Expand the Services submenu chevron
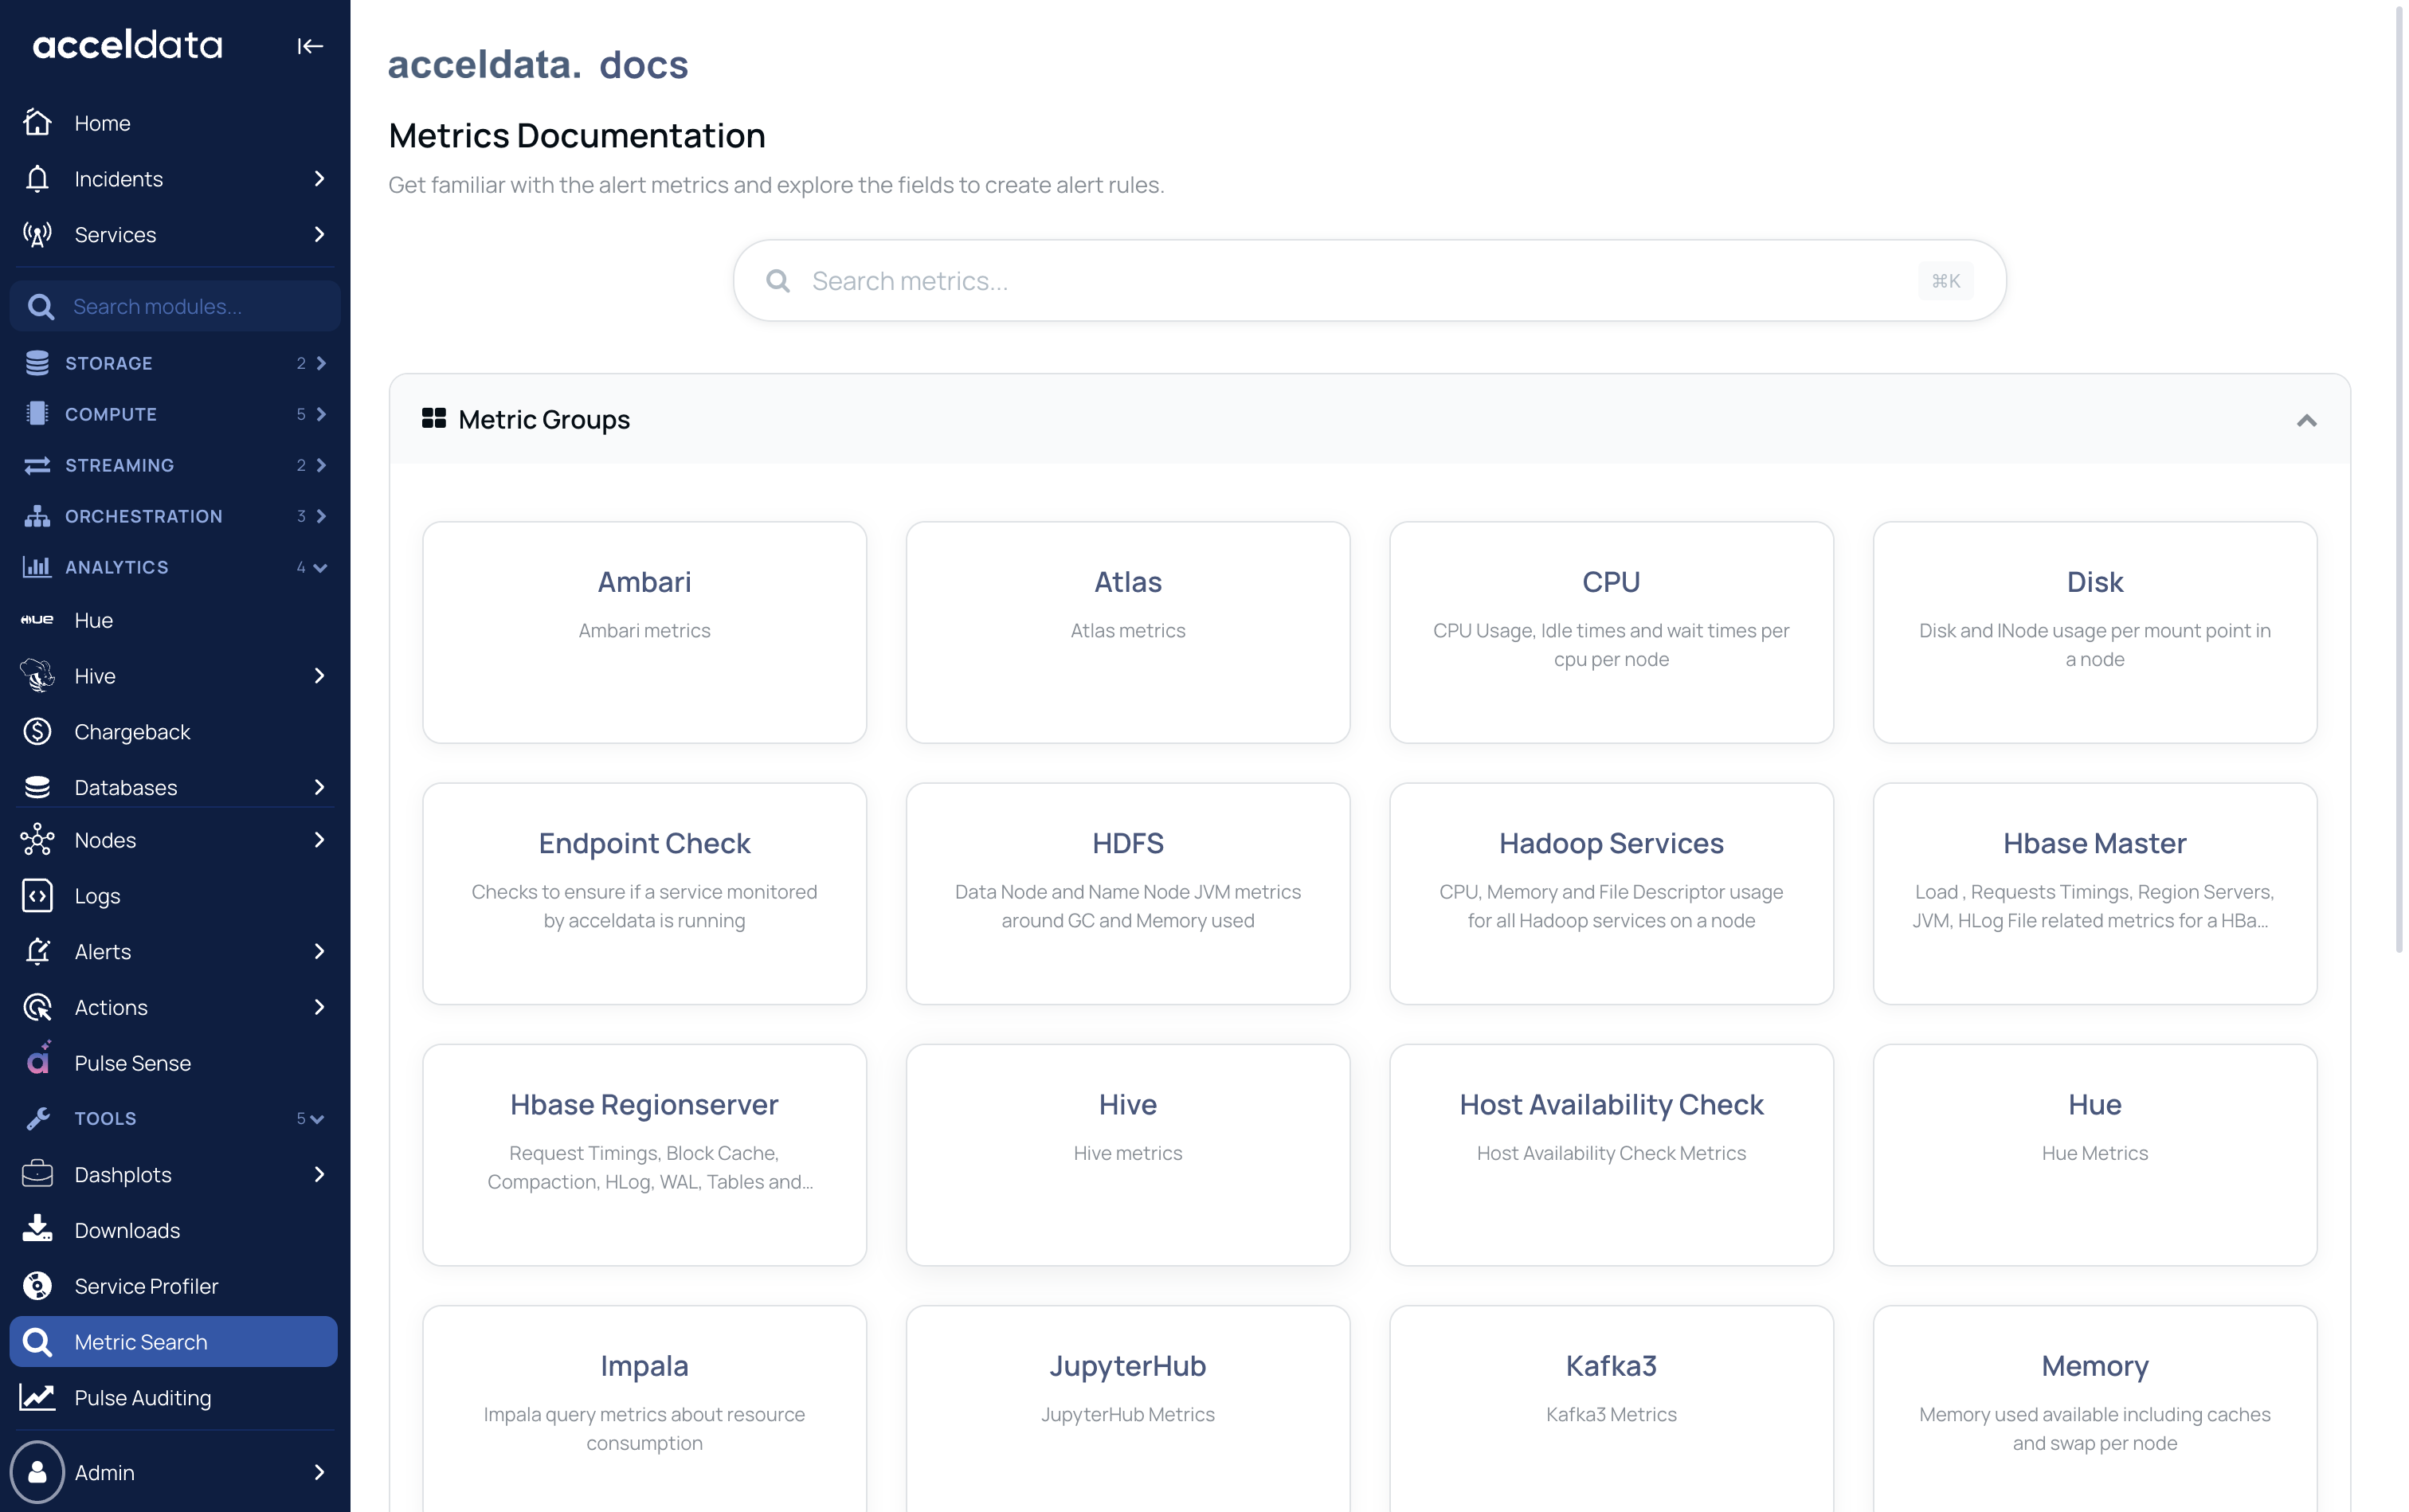The height and width of the screenshot is (1512, 2409). click(x=320, y=234)
